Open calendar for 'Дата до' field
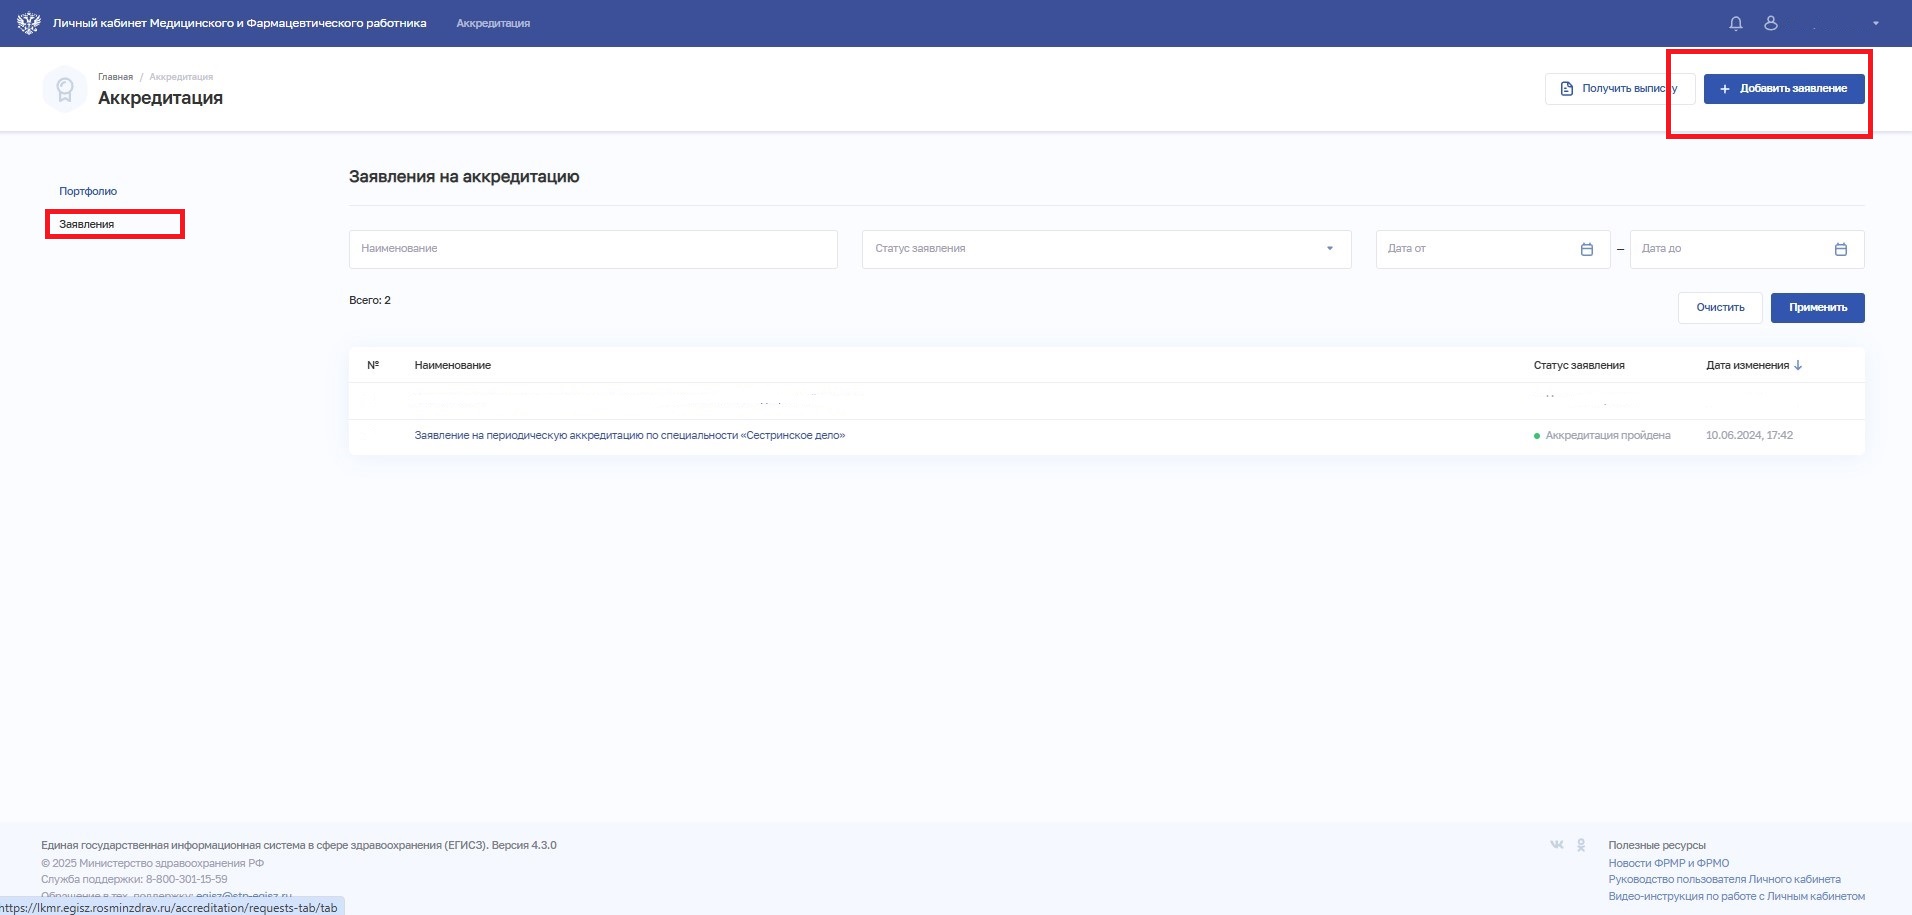The width and height of the screenshot is (1912, 915). pos(1840,249)
